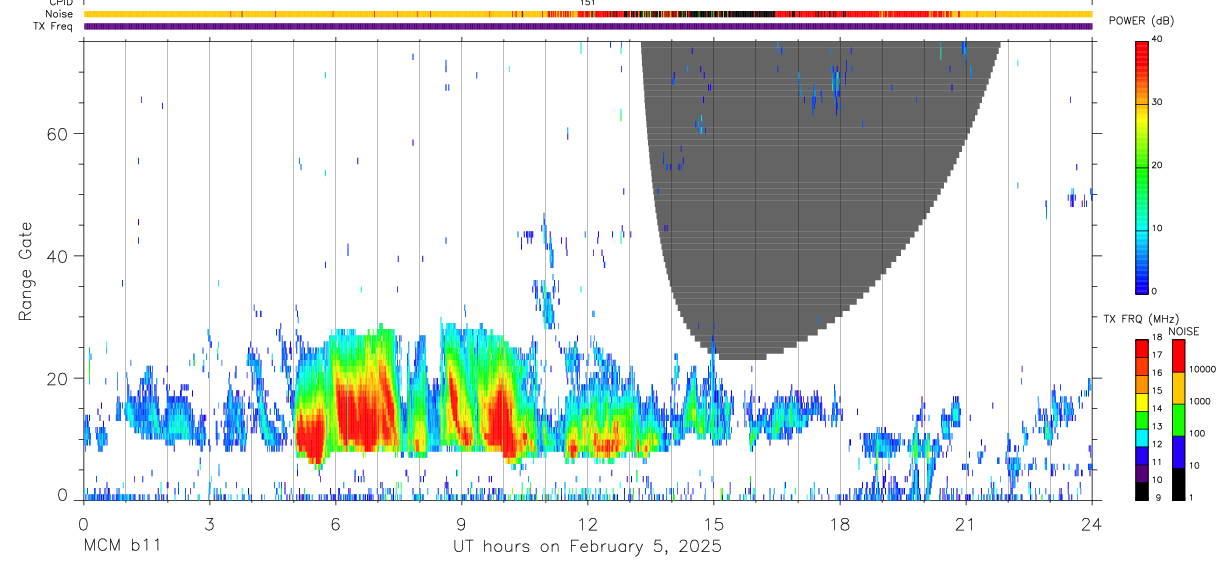Click the '24' UT hour tick label

[x=1092, y=524]
